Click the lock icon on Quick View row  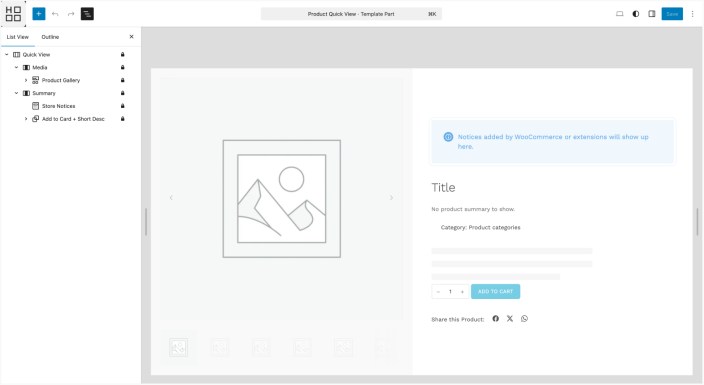123,54
